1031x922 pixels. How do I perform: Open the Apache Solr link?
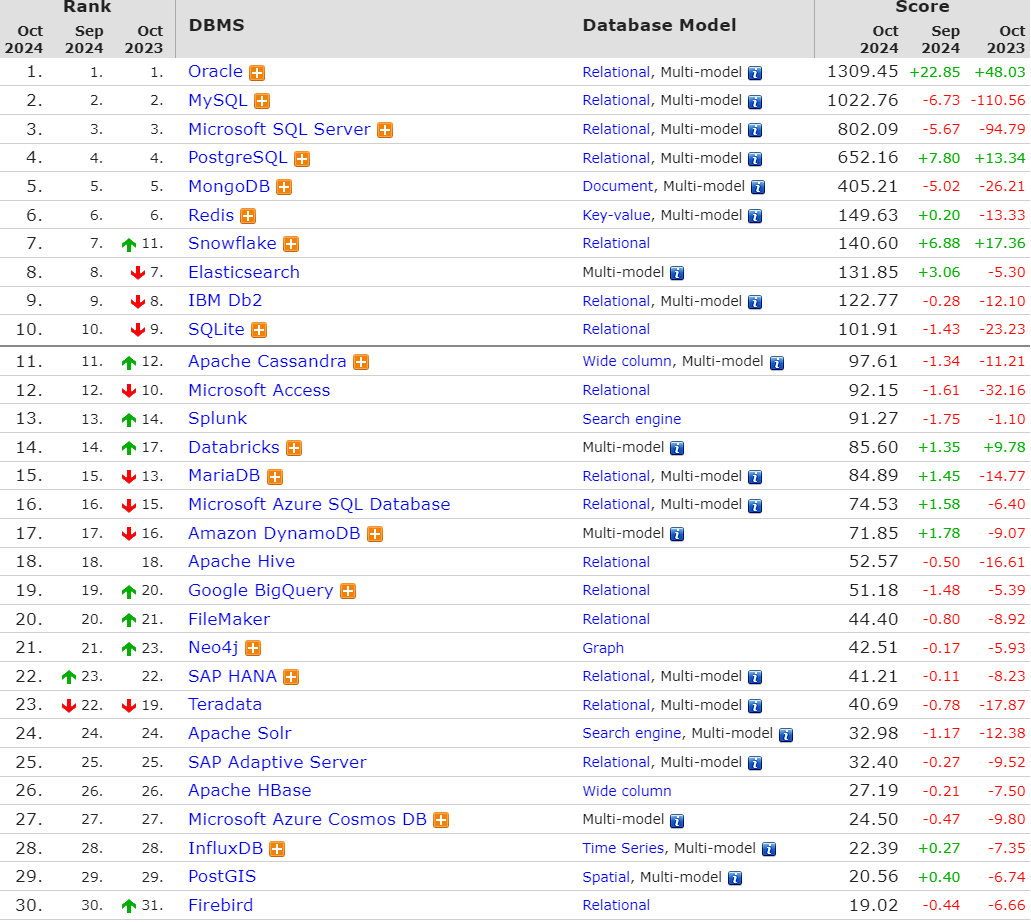(x=240, y=733)
